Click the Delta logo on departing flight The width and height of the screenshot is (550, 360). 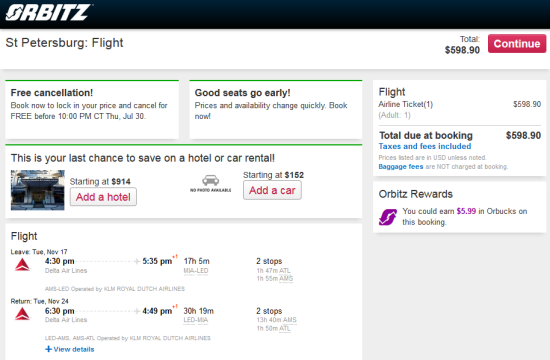pos(22,265)
